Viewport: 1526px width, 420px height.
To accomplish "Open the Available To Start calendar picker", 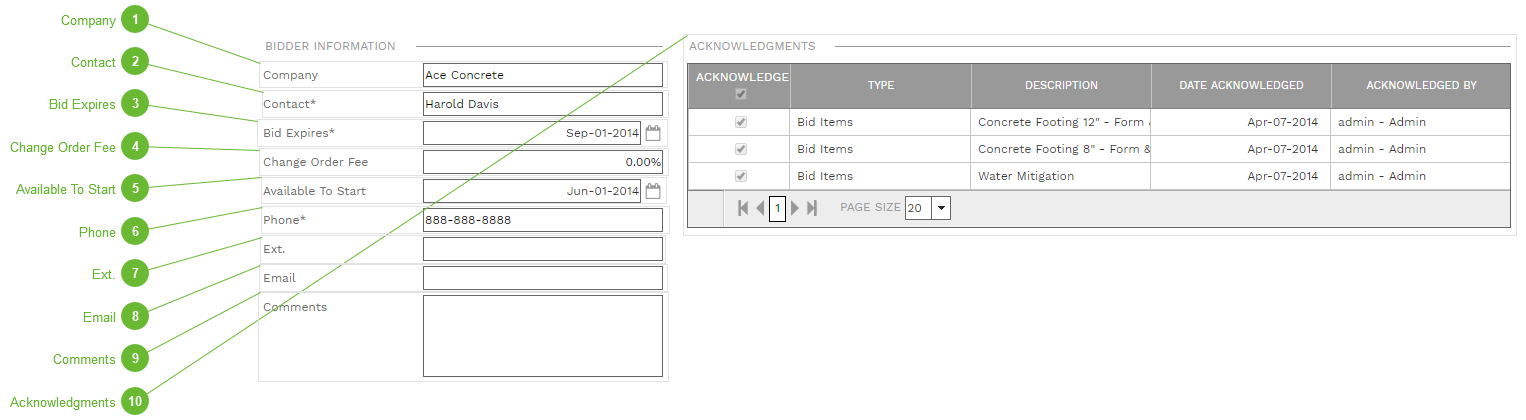I will click(x=653, y=190).
